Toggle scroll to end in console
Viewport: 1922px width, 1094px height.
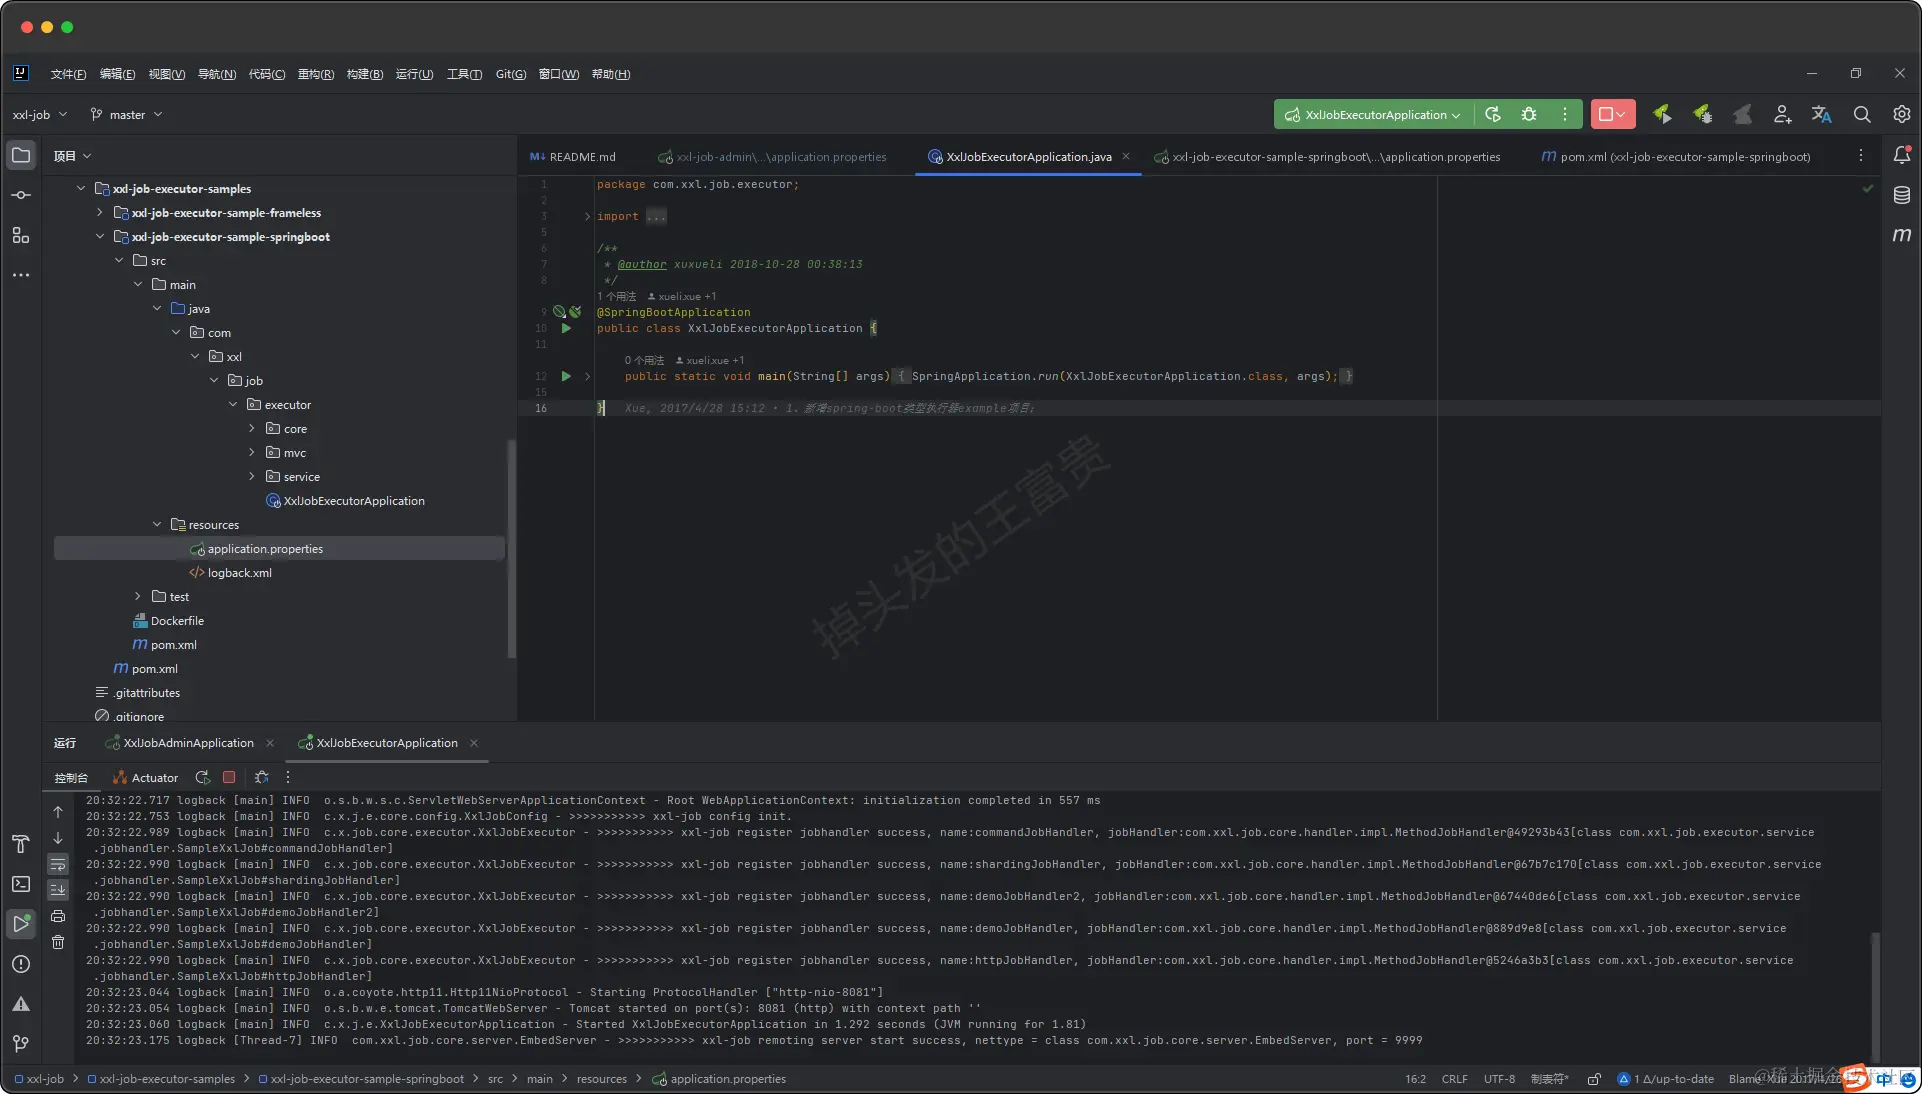click(x=58, y=889)
